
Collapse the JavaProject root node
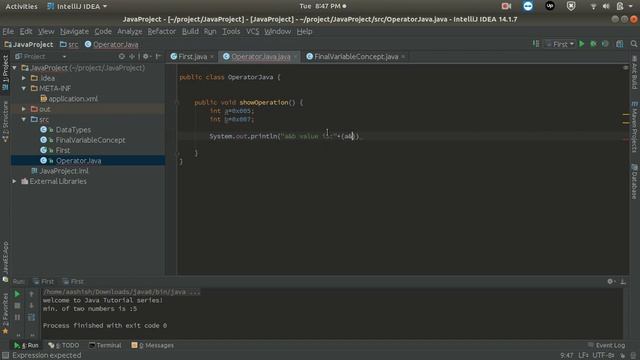point(15,68)
